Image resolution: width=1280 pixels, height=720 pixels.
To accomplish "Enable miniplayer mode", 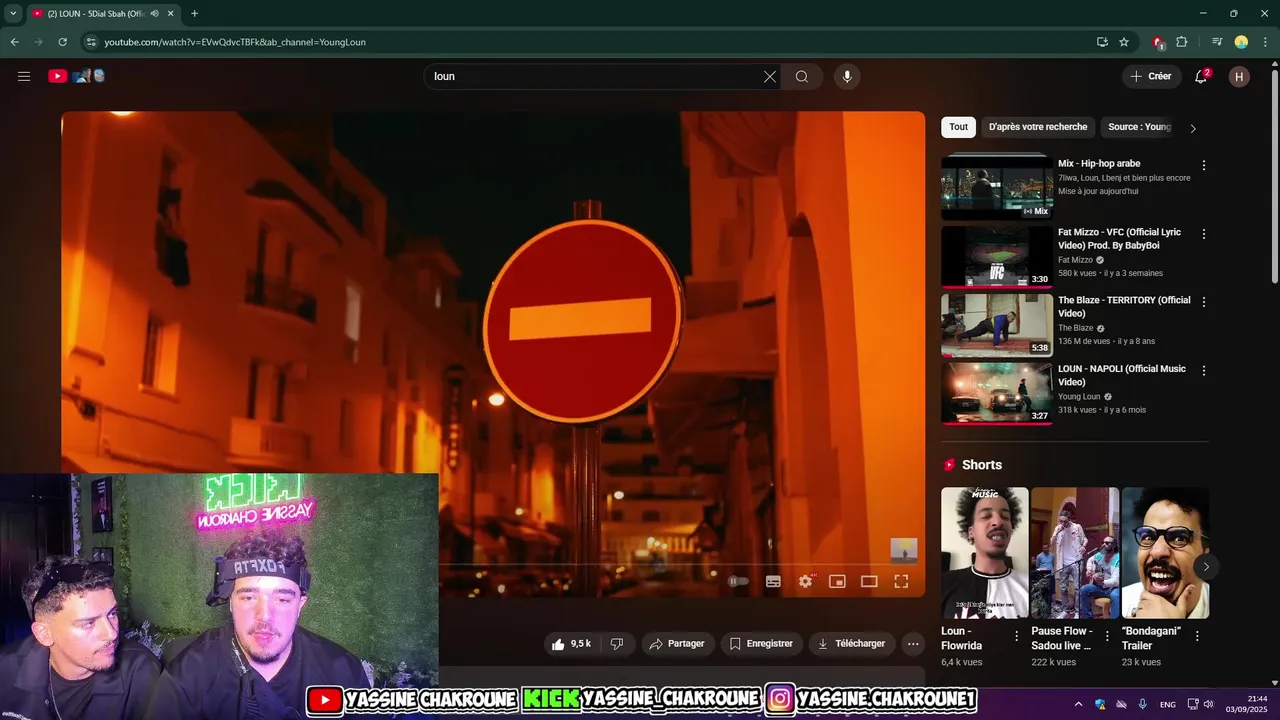I will point(837,581).
